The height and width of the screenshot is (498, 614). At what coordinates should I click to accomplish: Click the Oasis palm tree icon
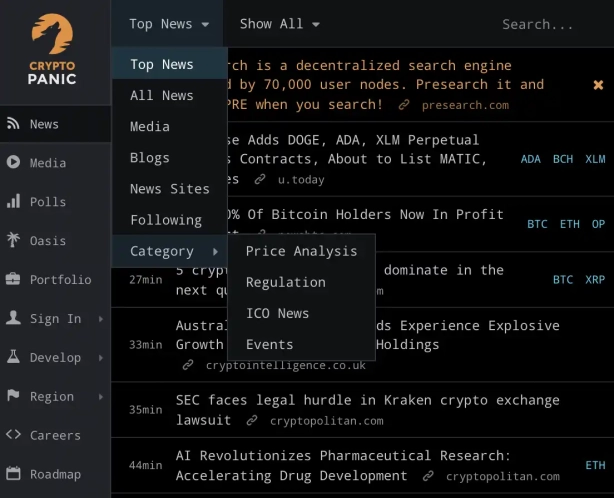coord(13,240)
